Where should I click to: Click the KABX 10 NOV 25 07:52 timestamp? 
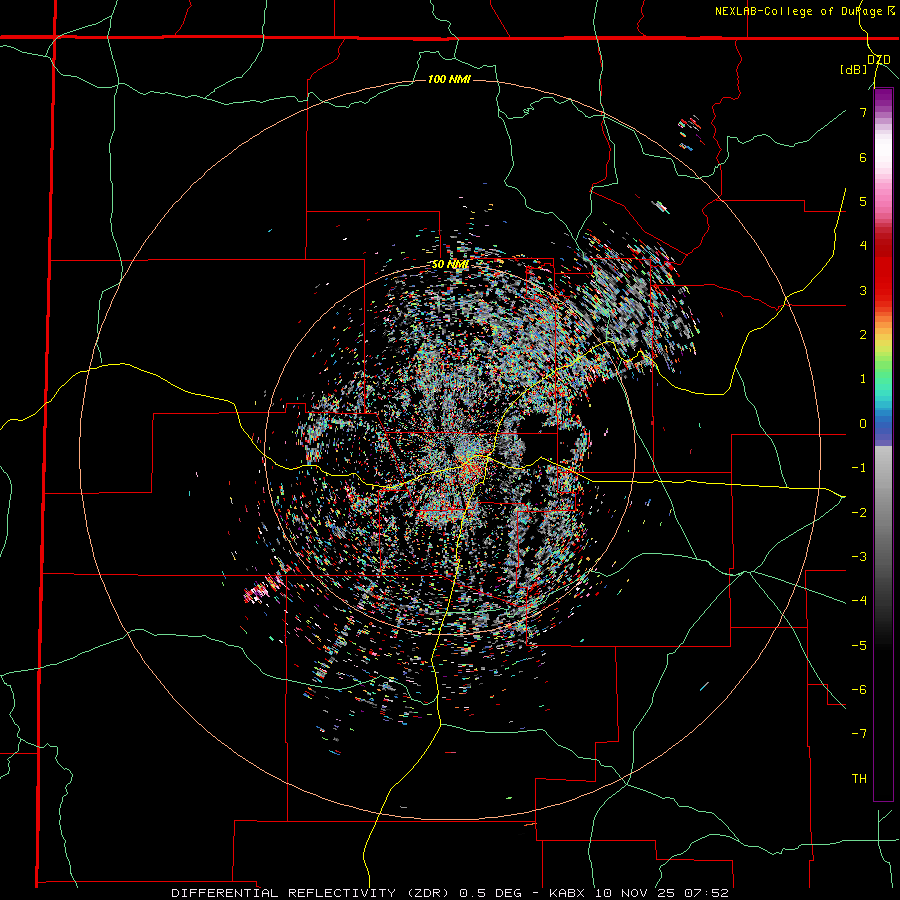click(x=639, y=893)
